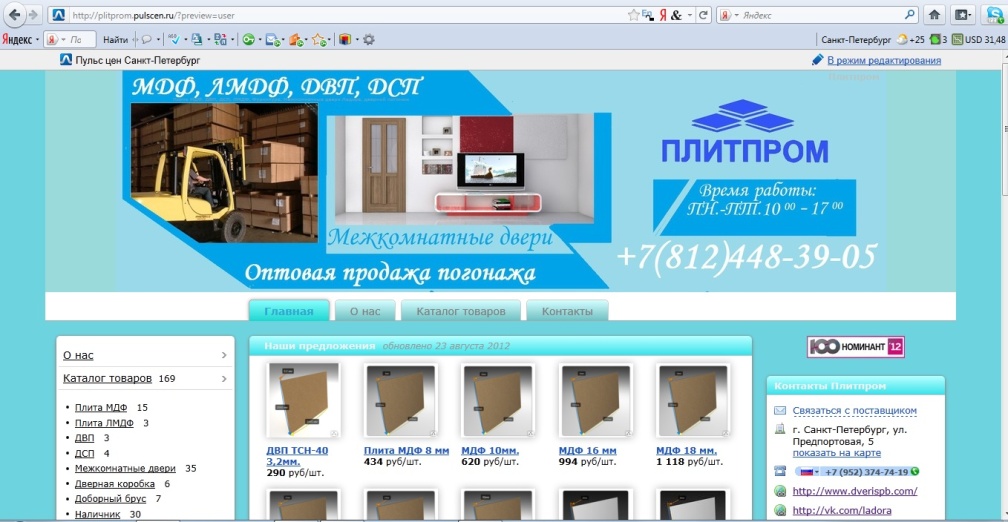
Task: Click the pencil icon beside edit mode link
Action: [x=817, y=60]
